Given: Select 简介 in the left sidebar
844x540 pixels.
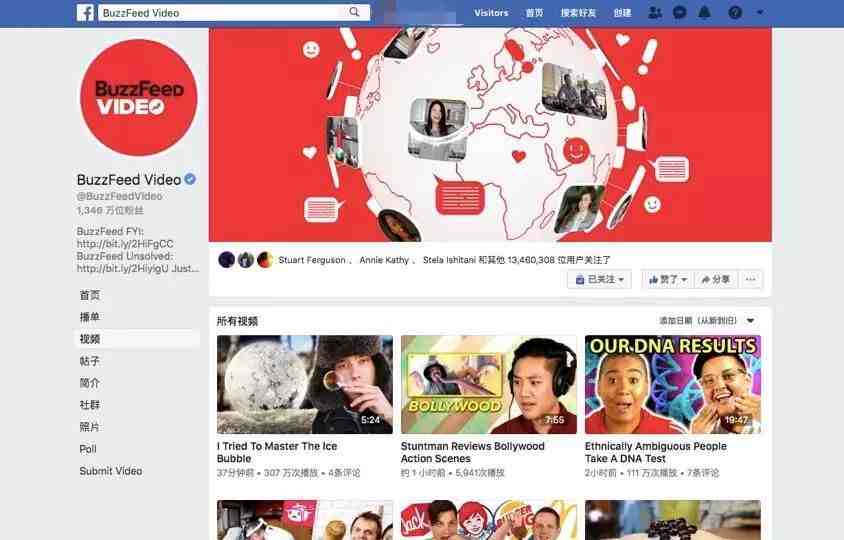Looking at the screenshot, I should (90, 383).
